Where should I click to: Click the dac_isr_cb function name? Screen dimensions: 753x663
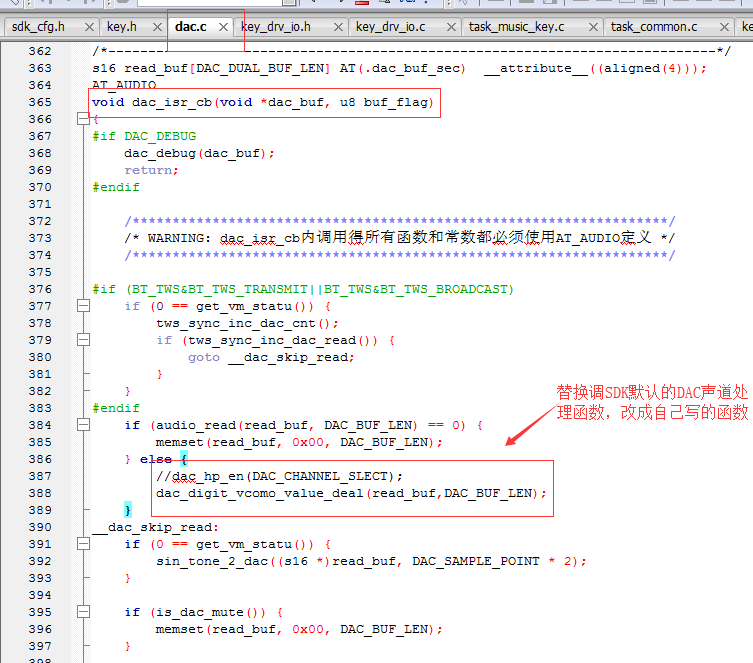(x=172, y=102)
